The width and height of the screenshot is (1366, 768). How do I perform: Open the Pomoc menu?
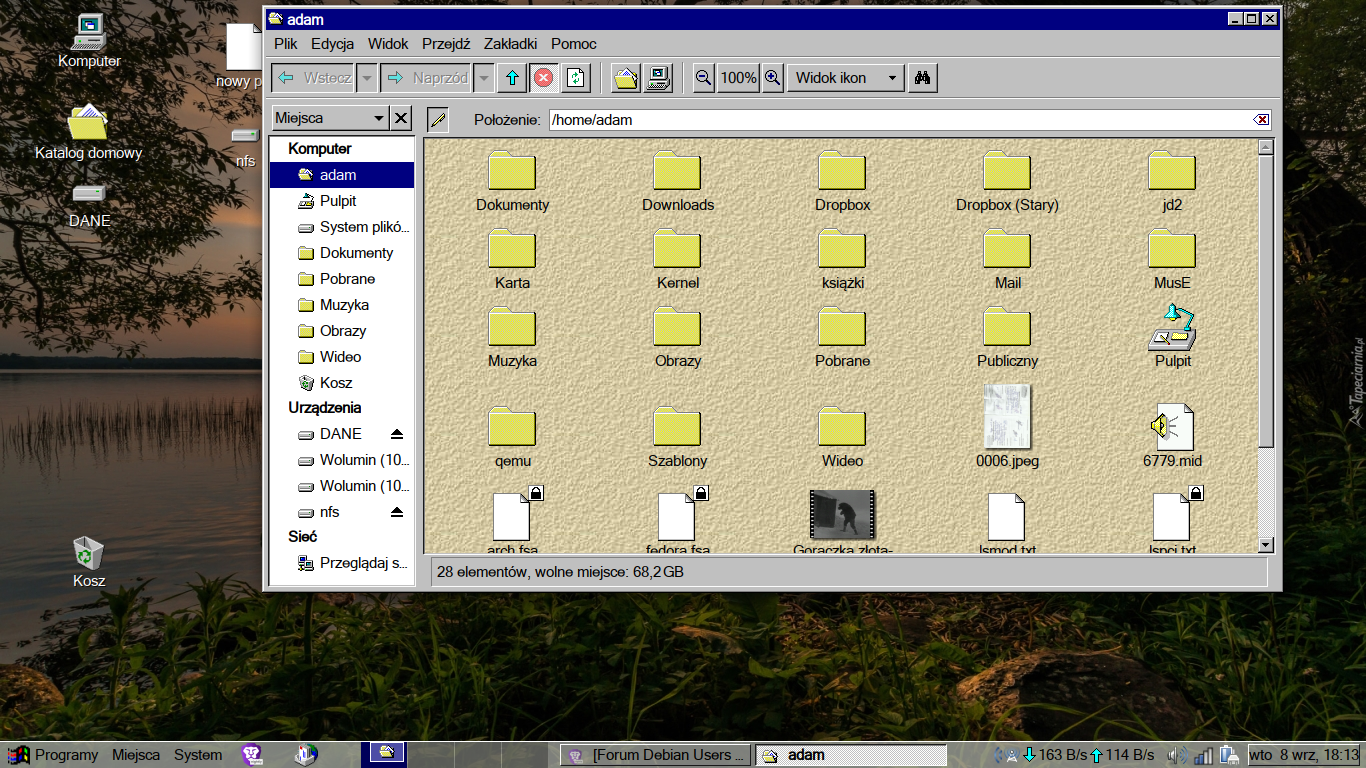click(x=574, y=44)
